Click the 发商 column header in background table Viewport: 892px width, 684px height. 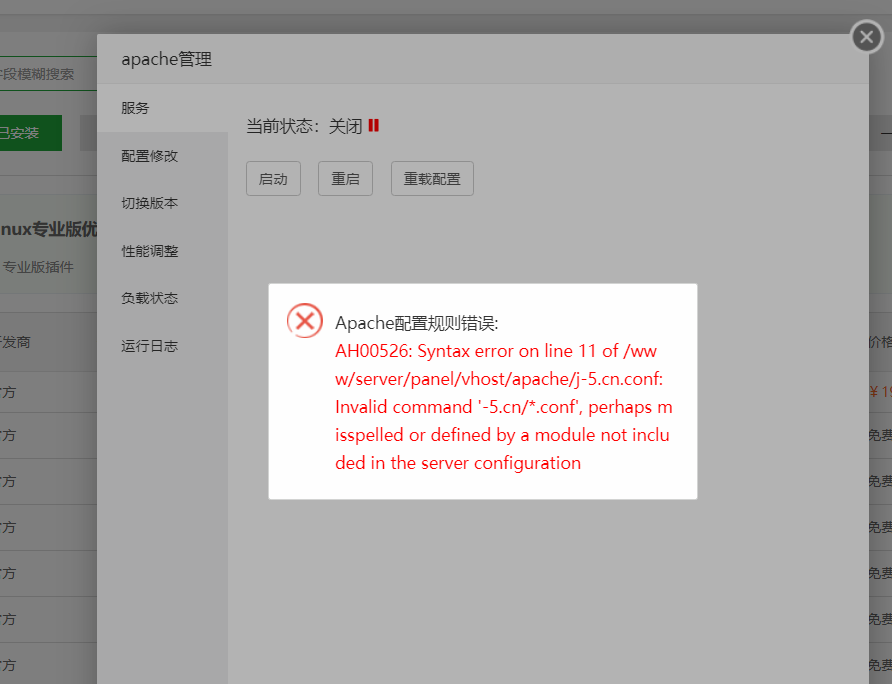click(15, 343)
